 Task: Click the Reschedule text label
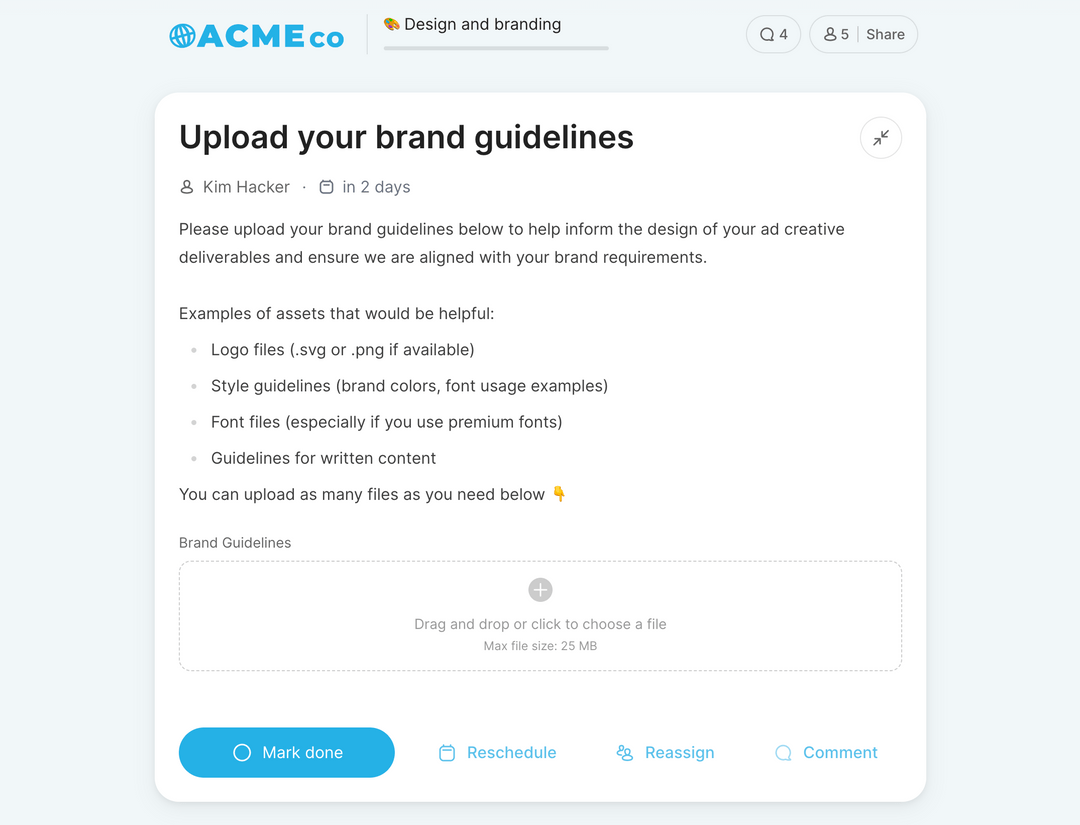tap(511, 753)
